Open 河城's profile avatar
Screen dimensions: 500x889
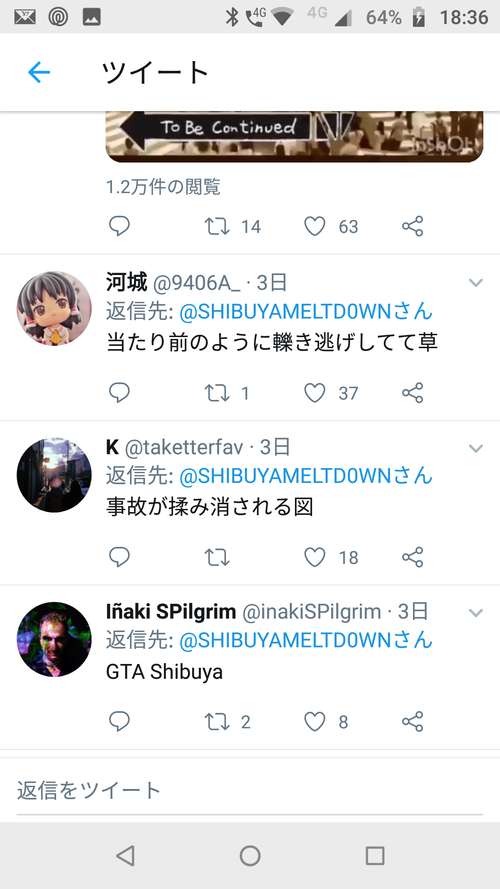(x=54, y=308)
